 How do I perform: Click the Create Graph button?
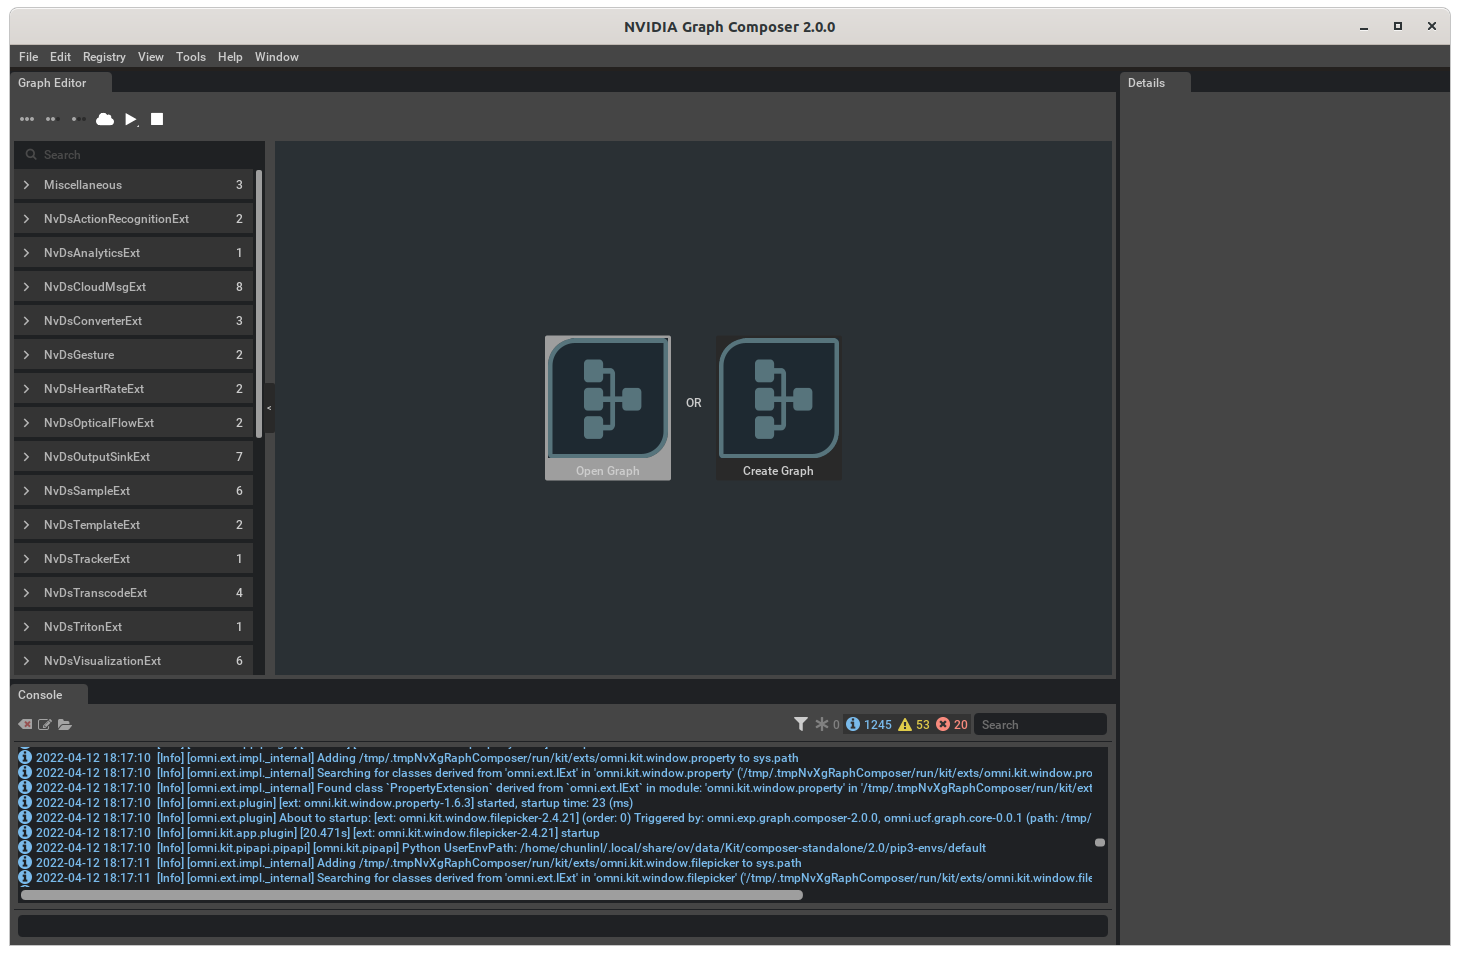tap(778, 407)
